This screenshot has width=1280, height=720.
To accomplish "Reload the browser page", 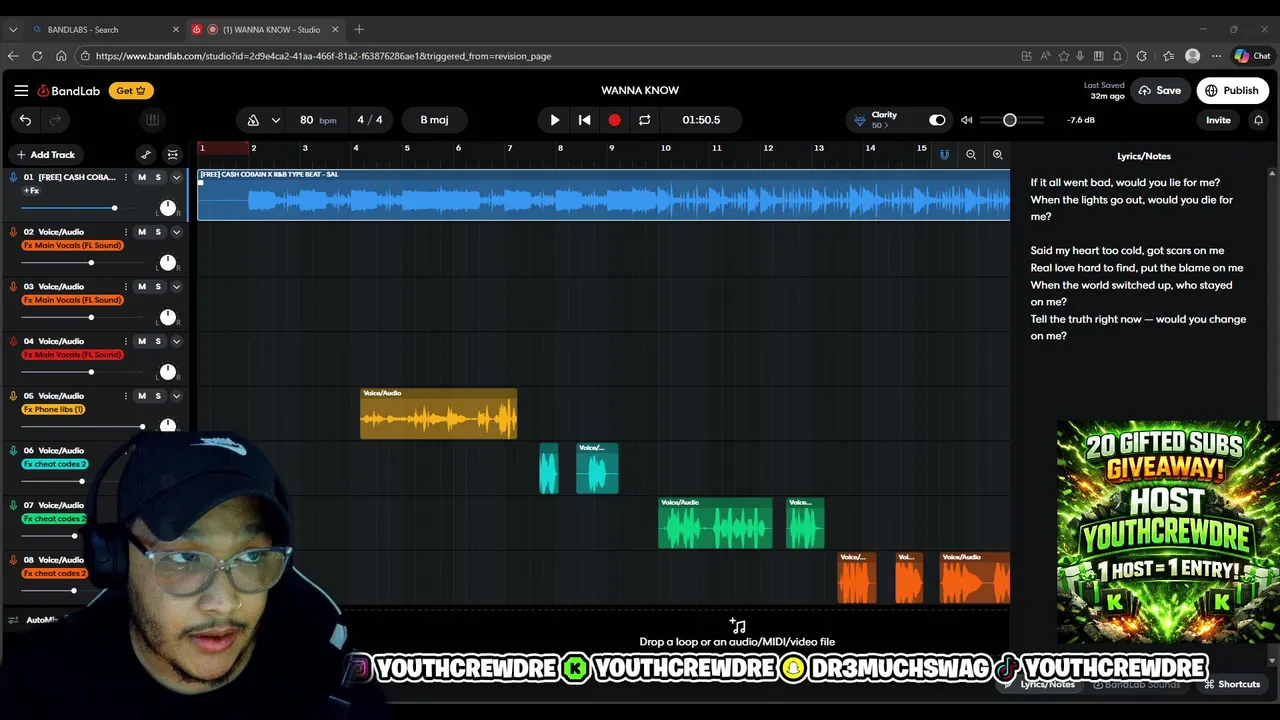I will (37, 56).
